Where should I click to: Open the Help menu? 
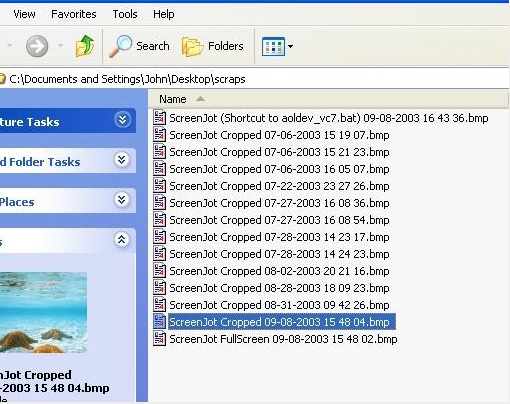pos(164,14)
